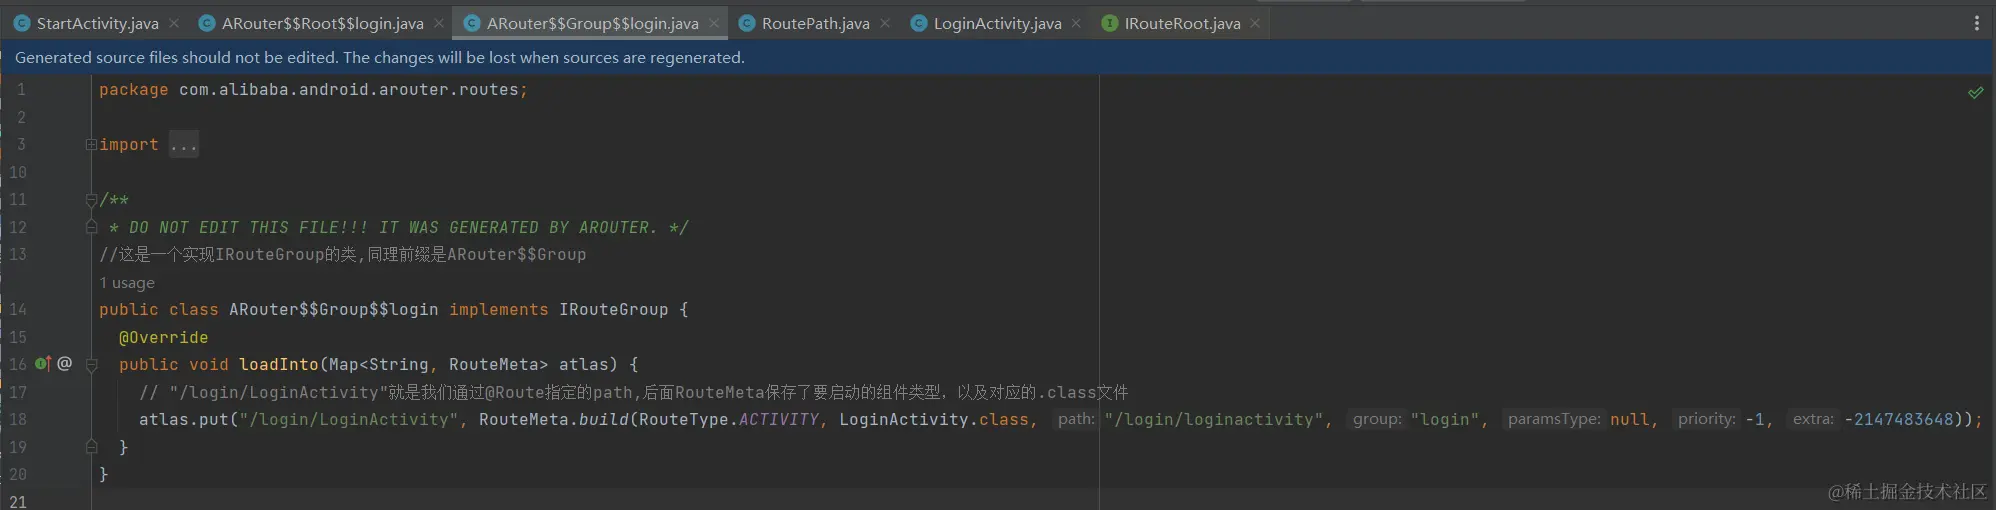Viewport: 1996px width, 510px height.
Task: Switch to the StartActivity.java tab
Action: (x=97, y=23)
